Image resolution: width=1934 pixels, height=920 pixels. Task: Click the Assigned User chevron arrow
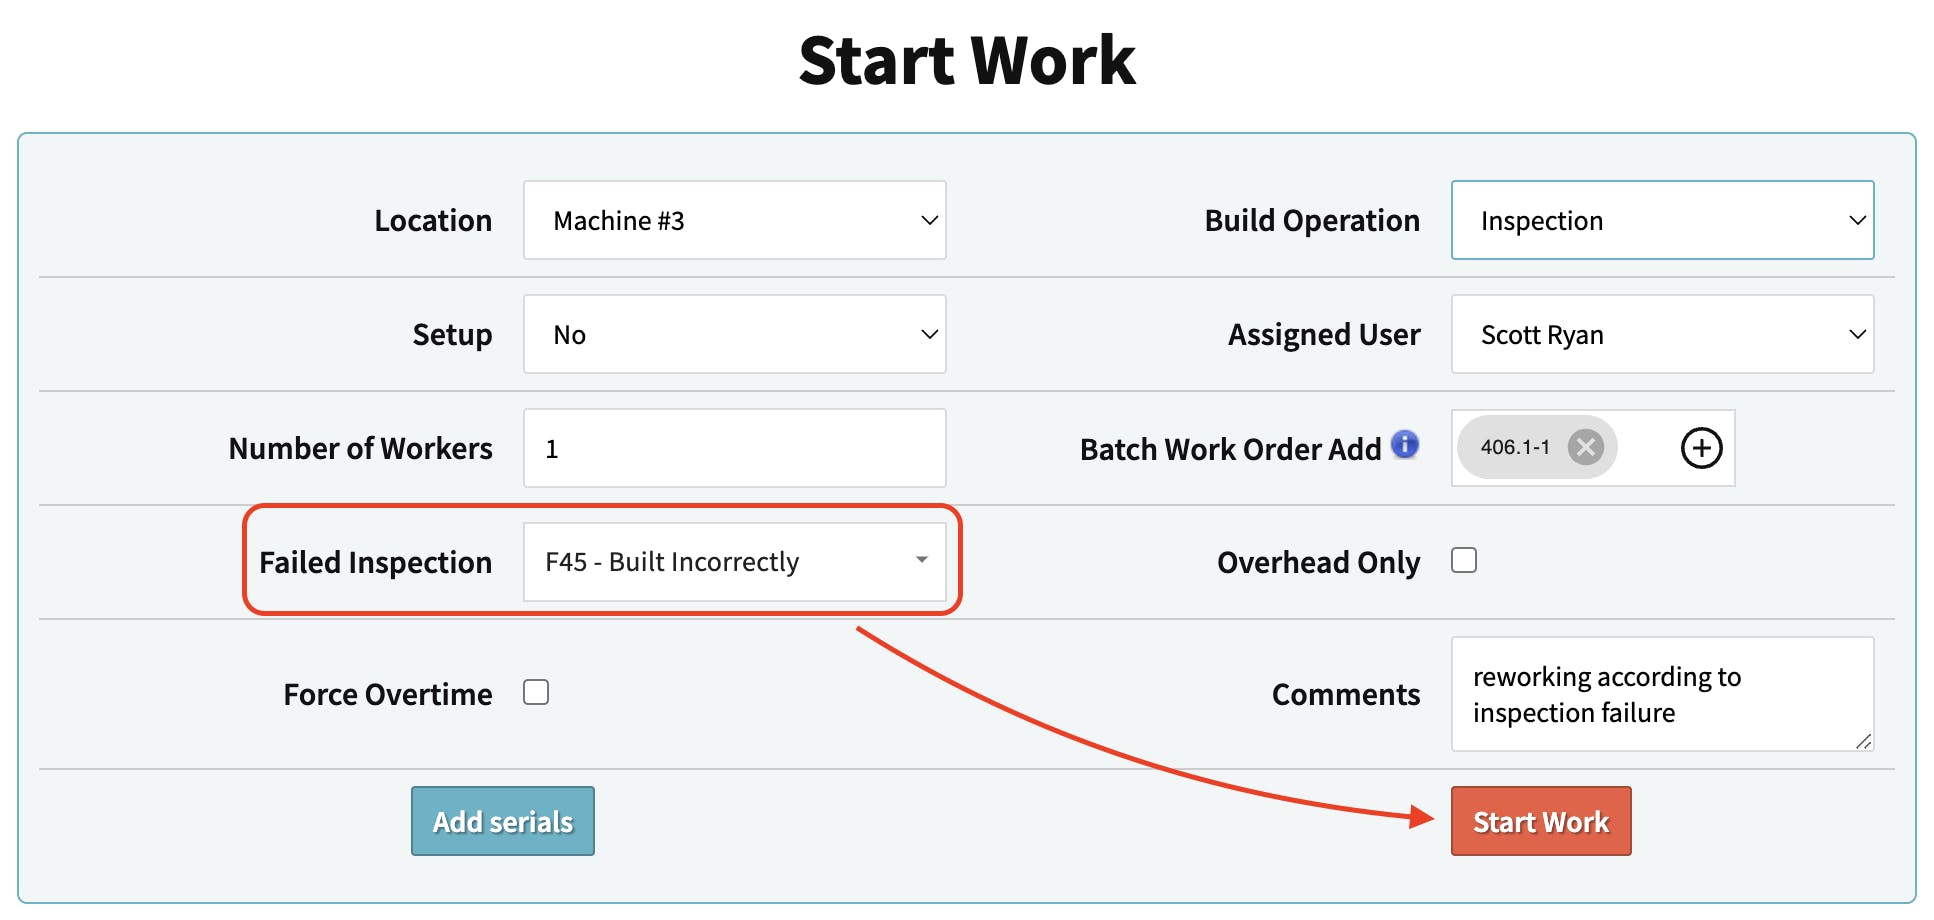click(x=1857, y=334)
